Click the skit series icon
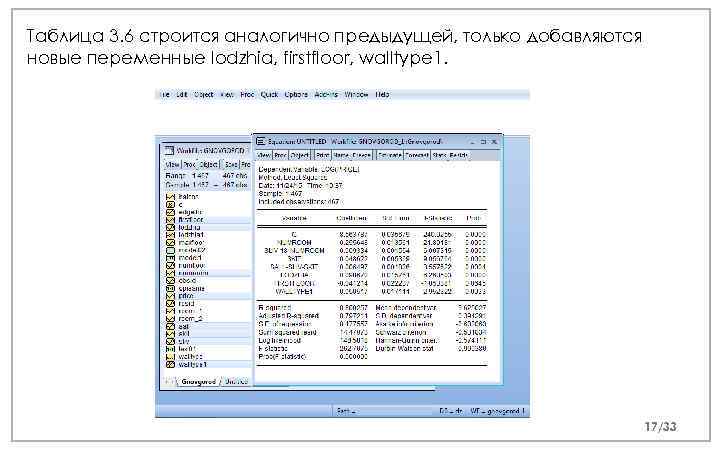The width and height of the screenshot is (720, 450). point(170,334)
